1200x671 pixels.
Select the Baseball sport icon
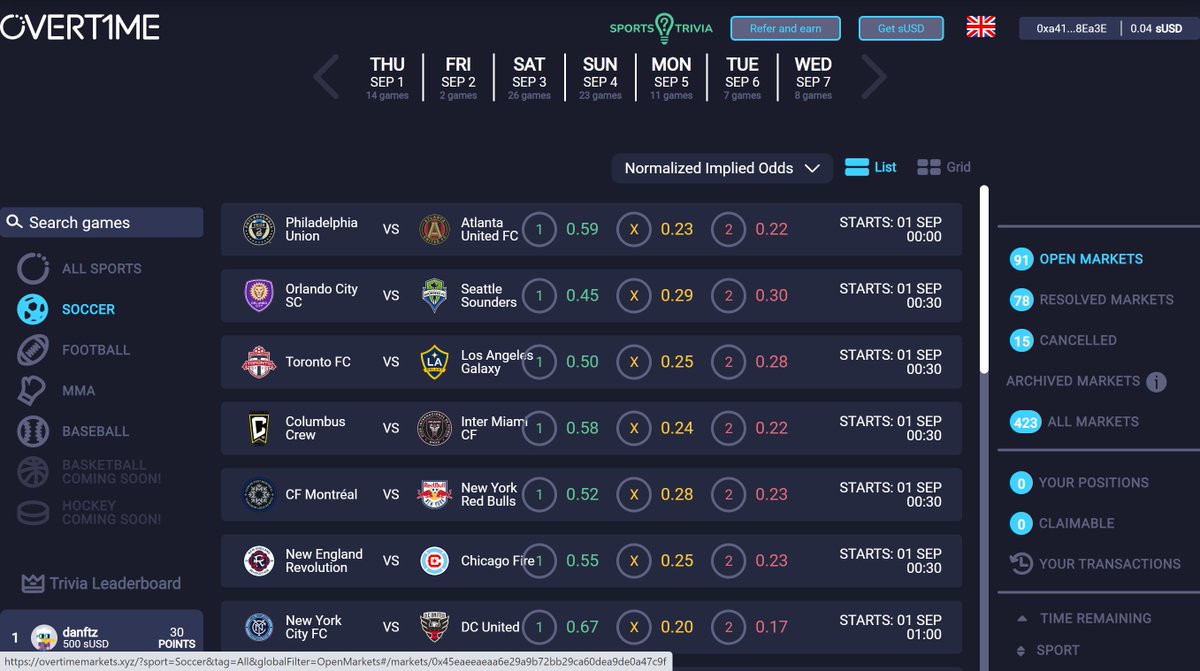[33, 431]
